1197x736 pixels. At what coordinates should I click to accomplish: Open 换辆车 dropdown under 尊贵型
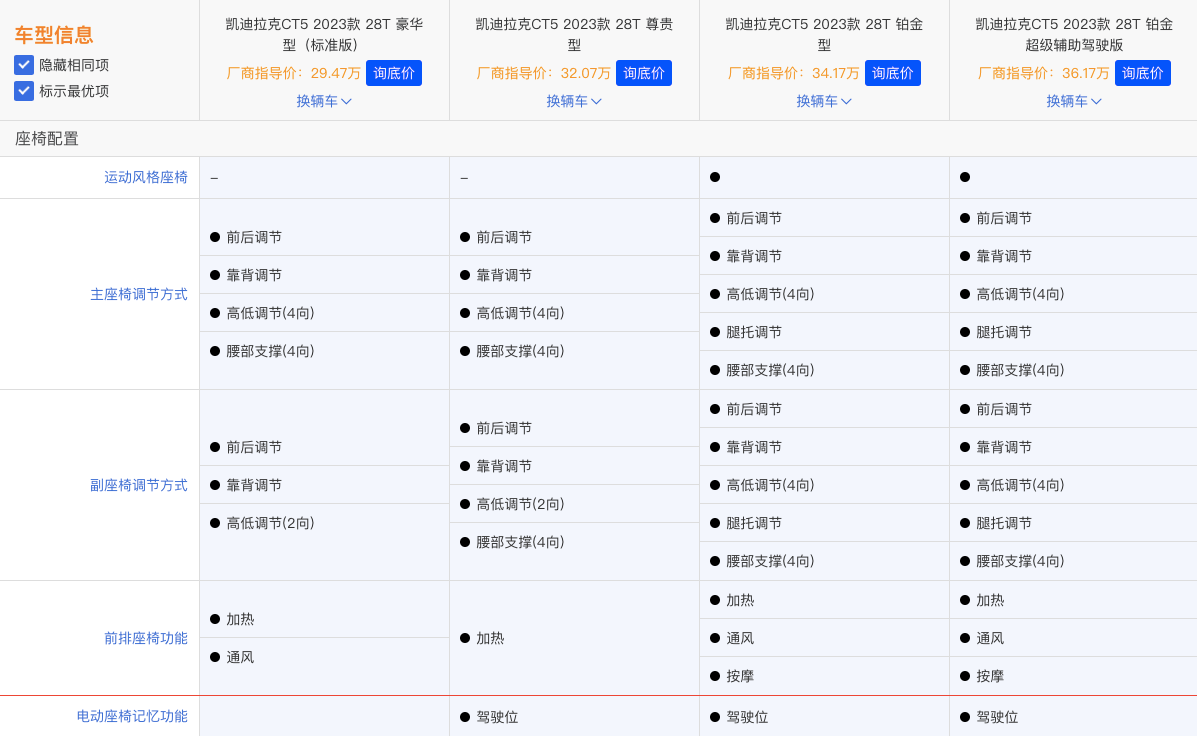point(574,102)
